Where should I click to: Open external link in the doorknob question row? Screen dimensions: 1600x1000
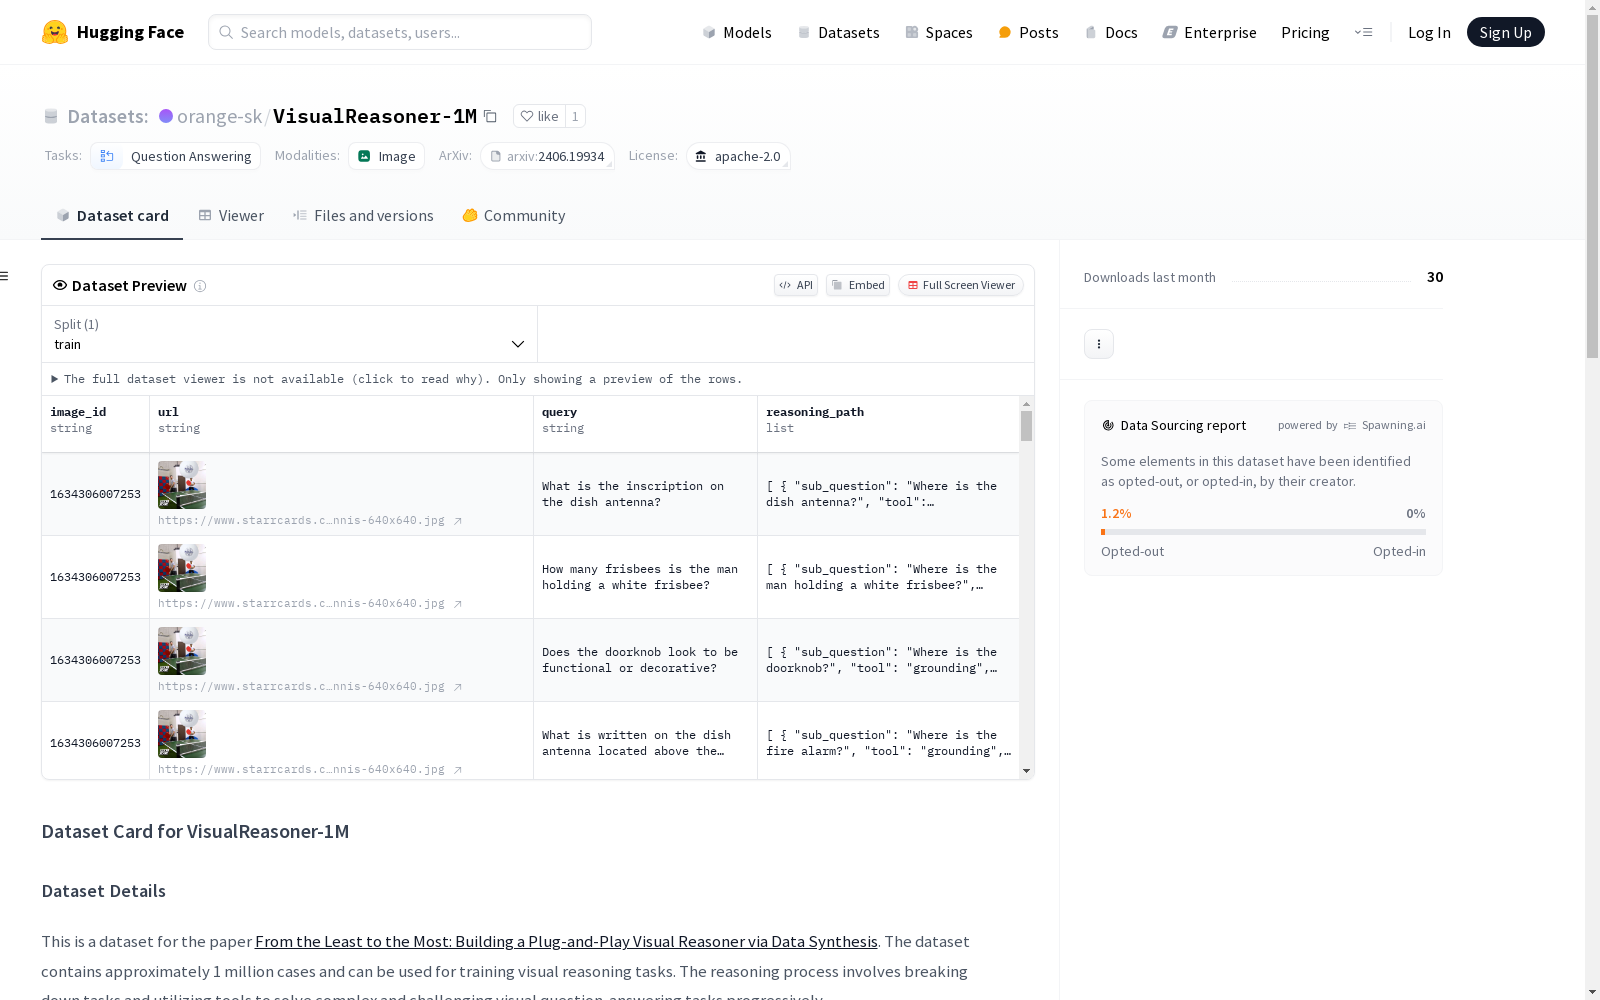click(x=458, y=687)
